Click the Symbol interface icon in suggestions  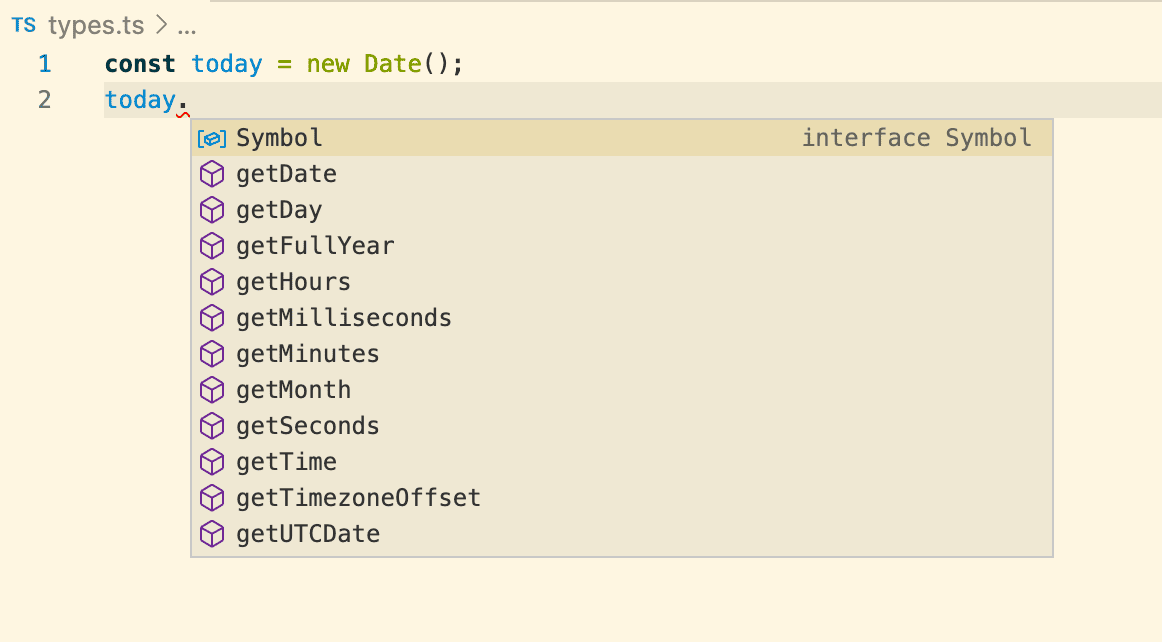[212, 139]
